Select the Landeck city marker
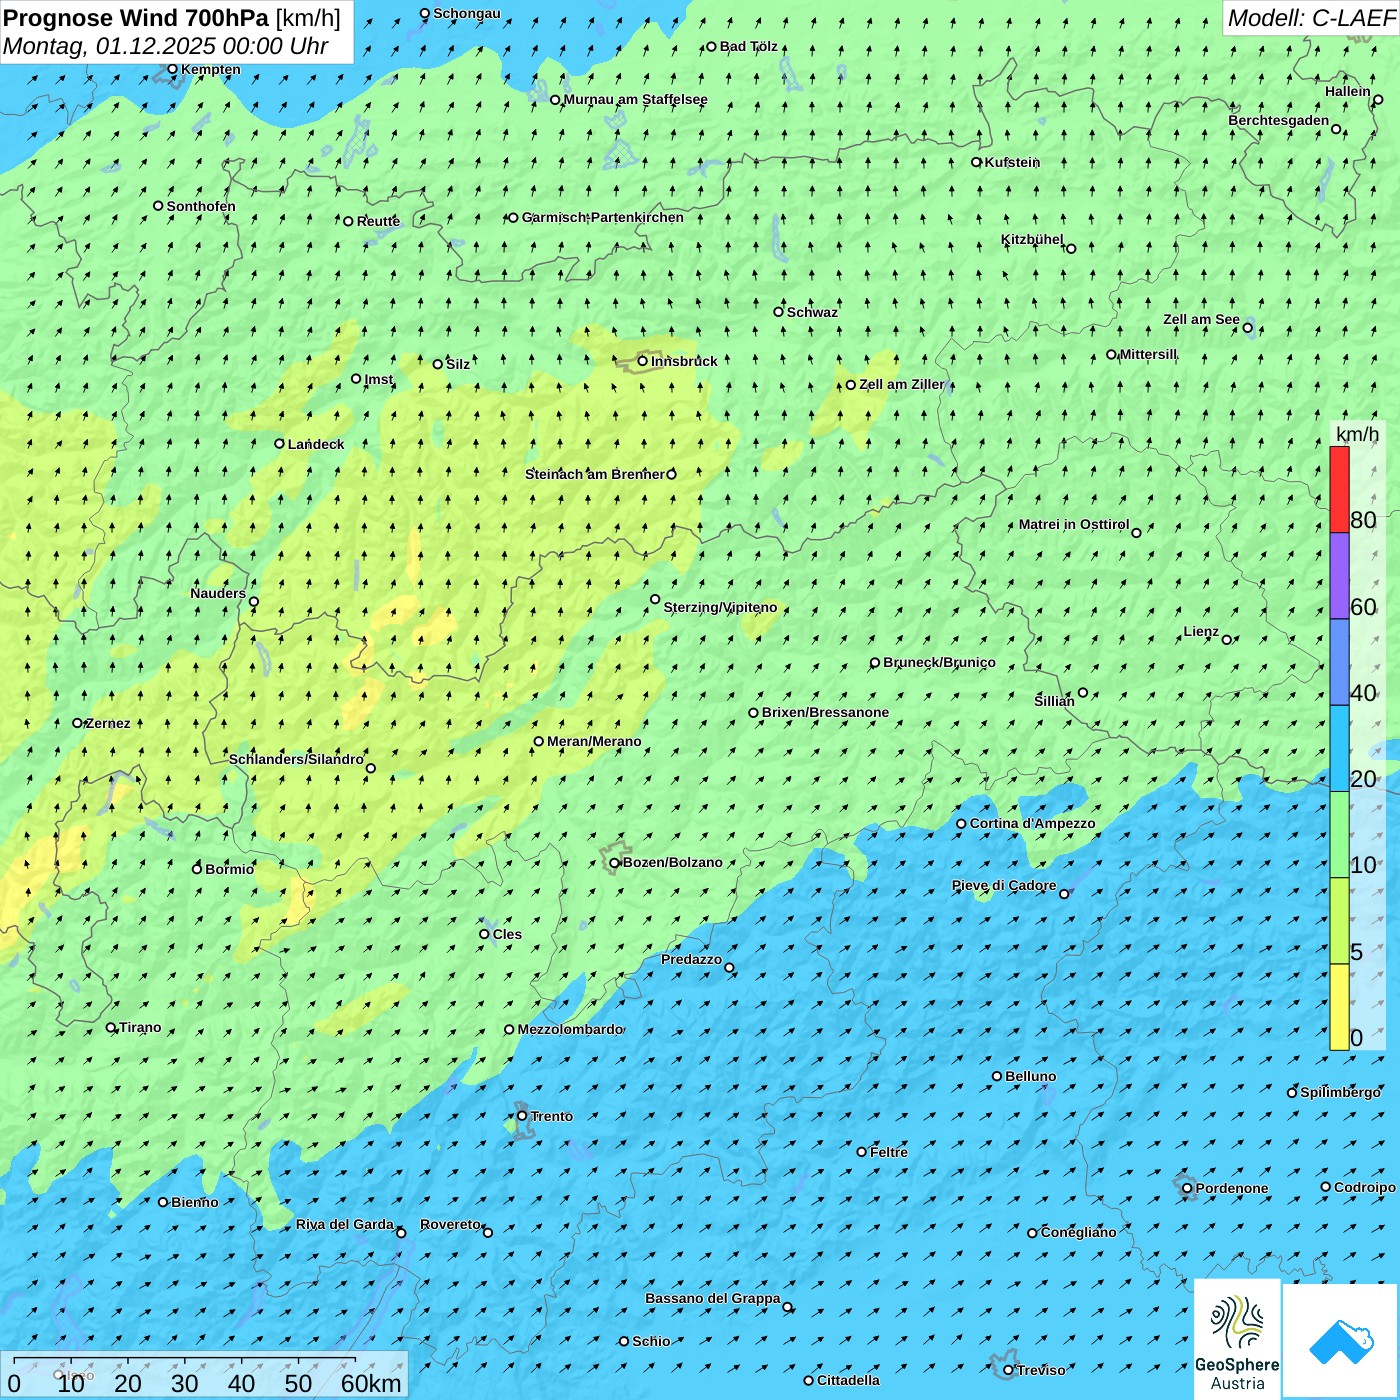The image size is (1400, 1400). tap(280, 444)
